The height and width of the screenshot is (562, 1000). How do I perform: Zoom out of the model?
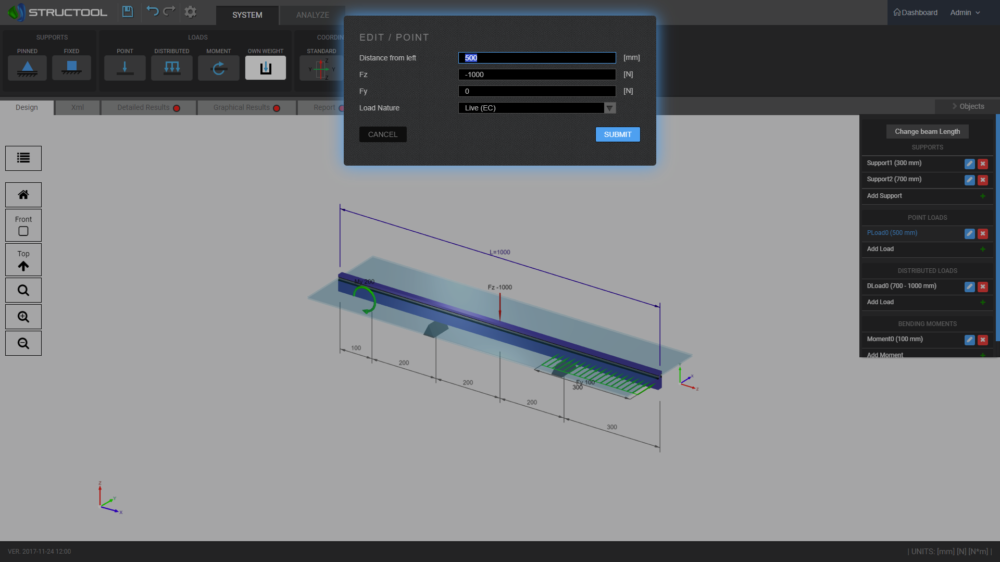click(24, 343)
